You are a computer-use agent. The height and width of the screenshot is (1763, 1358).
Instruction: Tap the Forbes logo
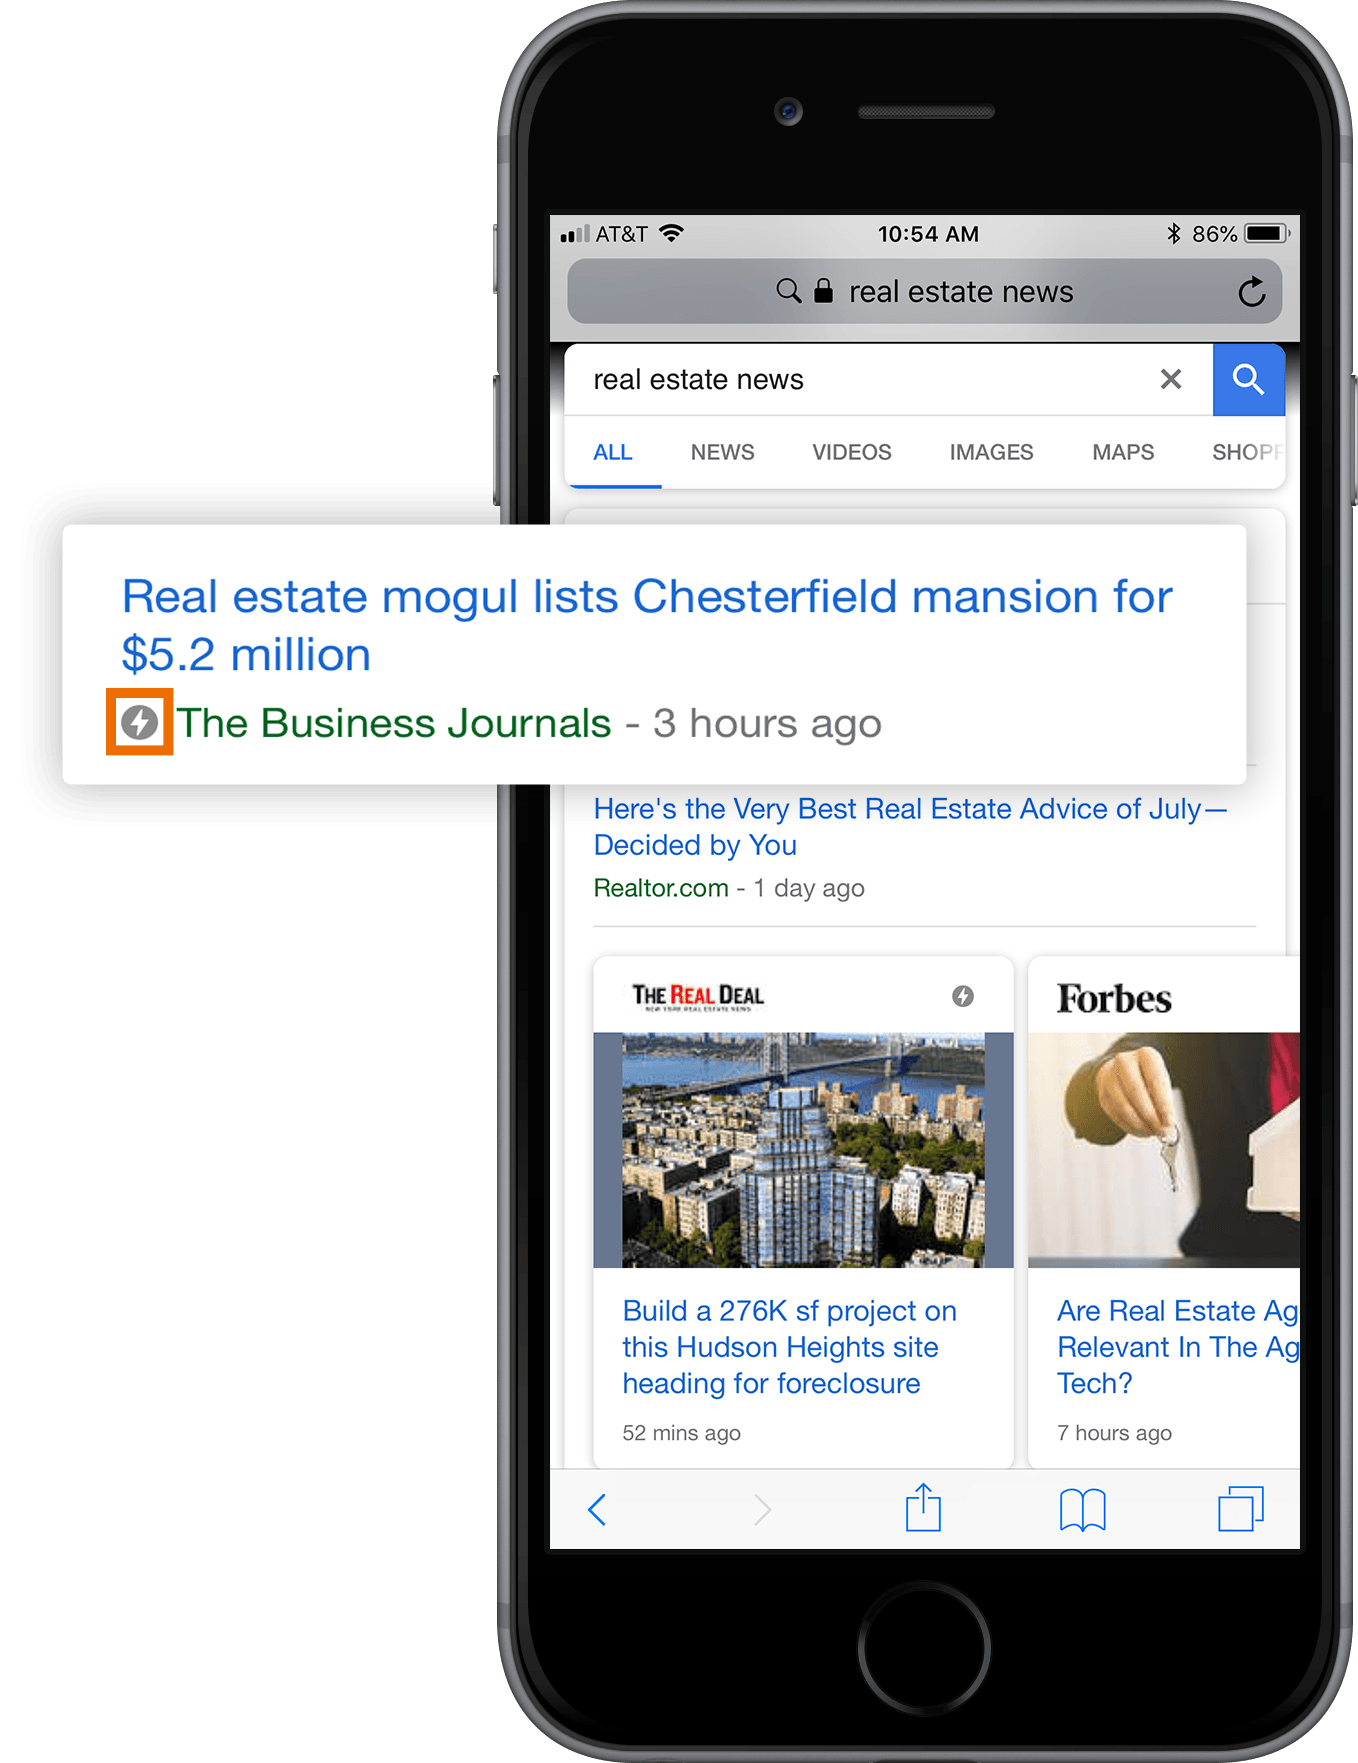(x=1114, y=998)
